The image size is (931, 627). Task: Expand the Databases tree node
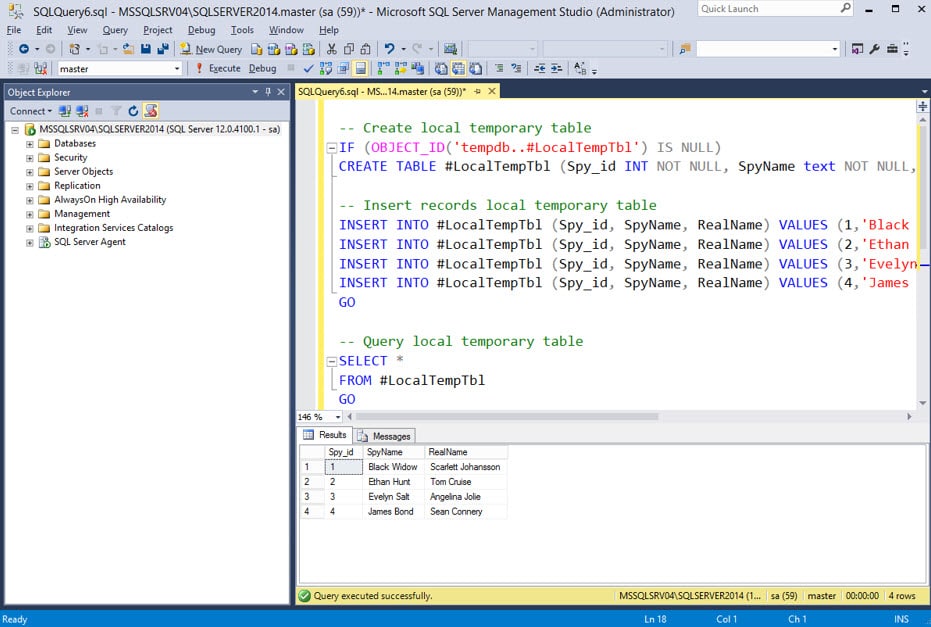pos(29,144)
